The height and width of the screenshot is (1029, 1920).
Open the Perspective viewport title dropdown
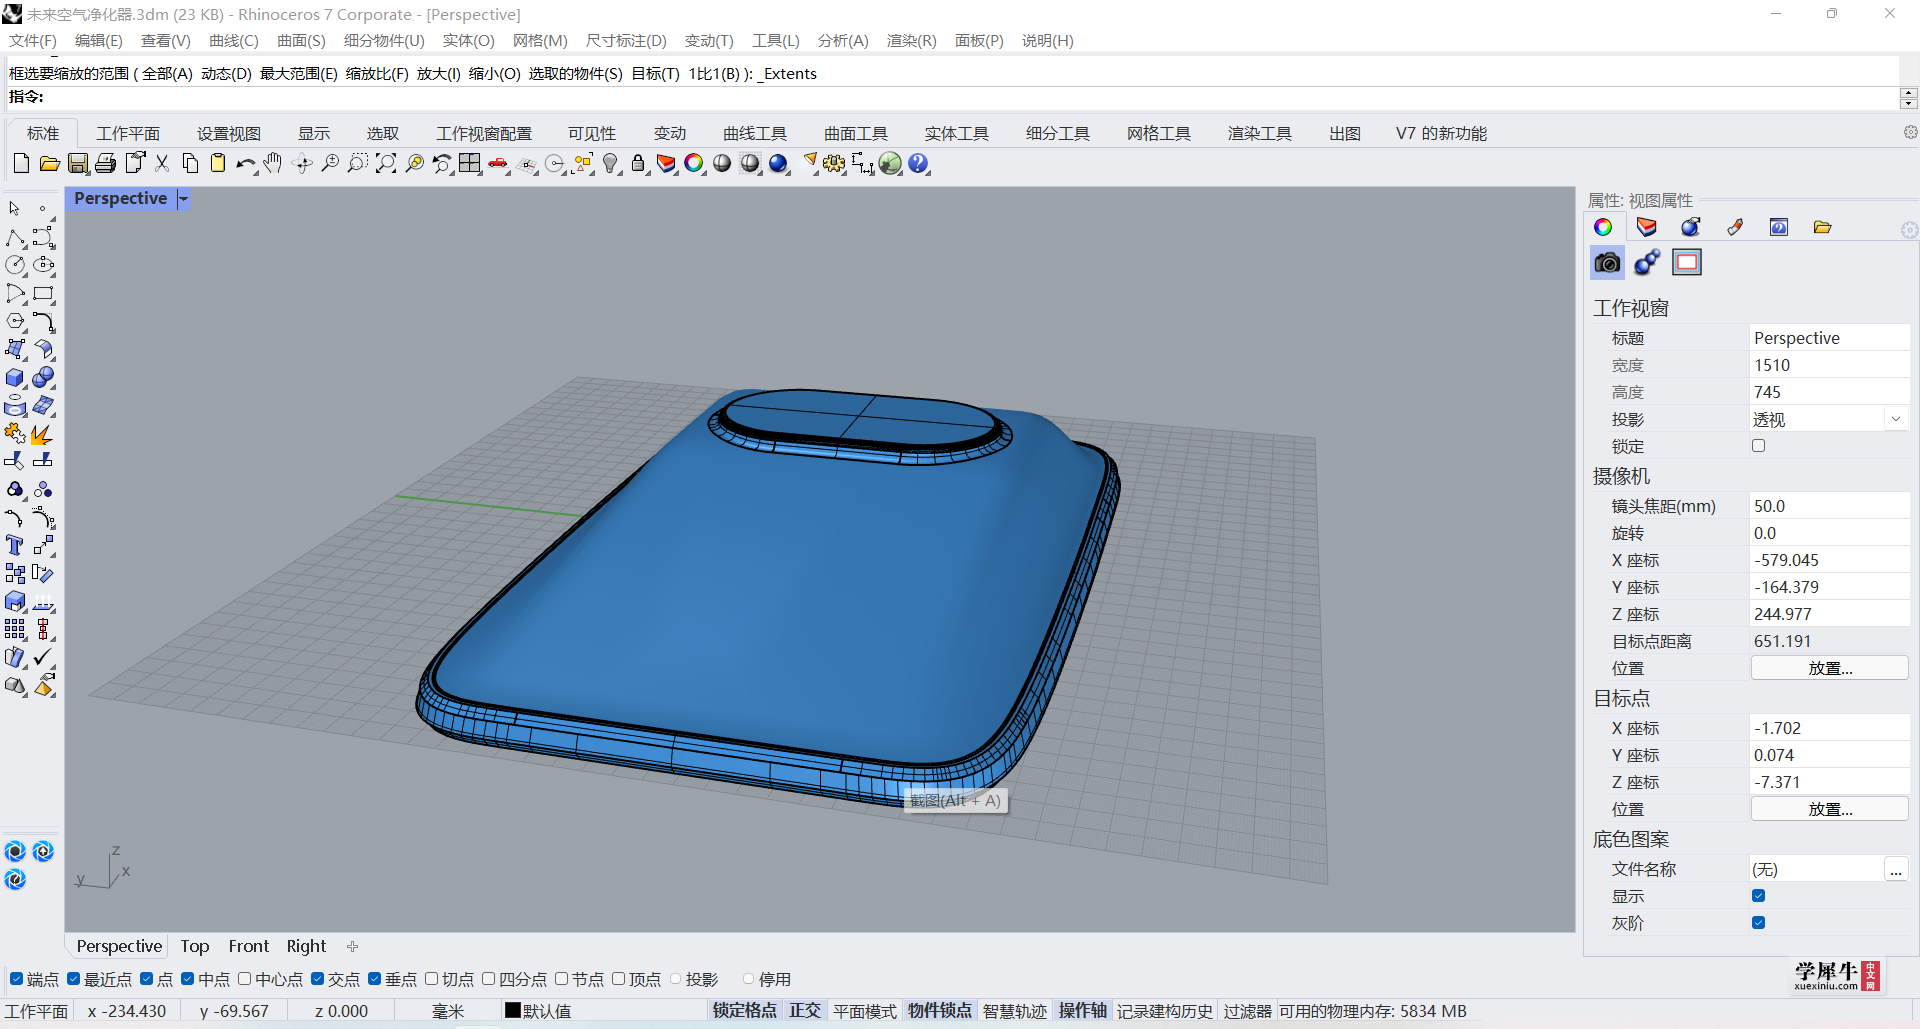click(183, 199)
